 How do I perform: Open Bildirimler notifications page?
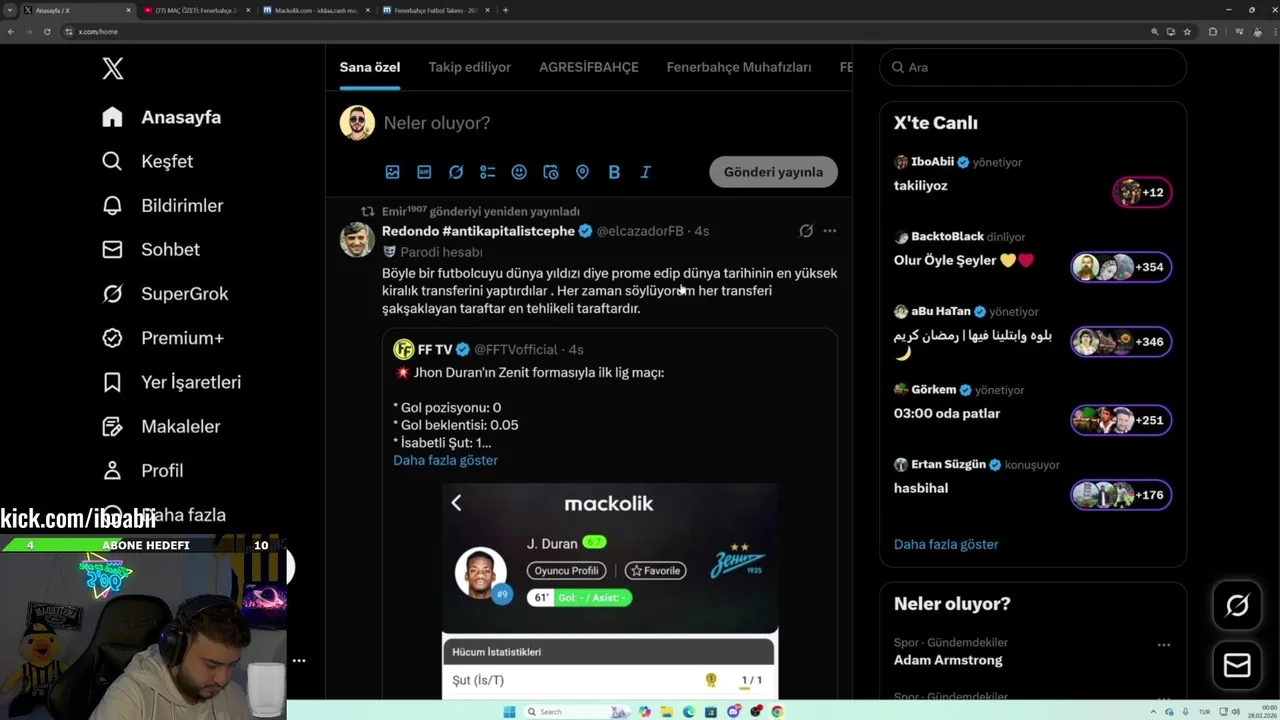pos(162,205)
